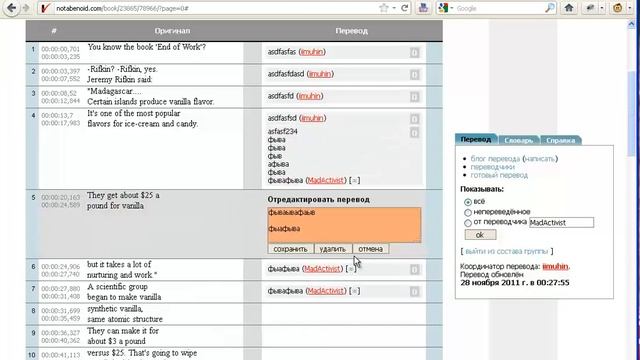Open the 'переводчики' link
Image resolution: width=640 pixels, height=360 pixels.
point(492,167)
